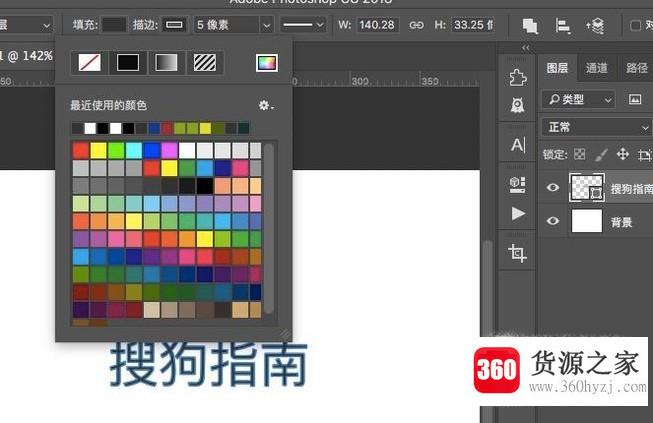Switch to the 通道 tab

point(596,68)
